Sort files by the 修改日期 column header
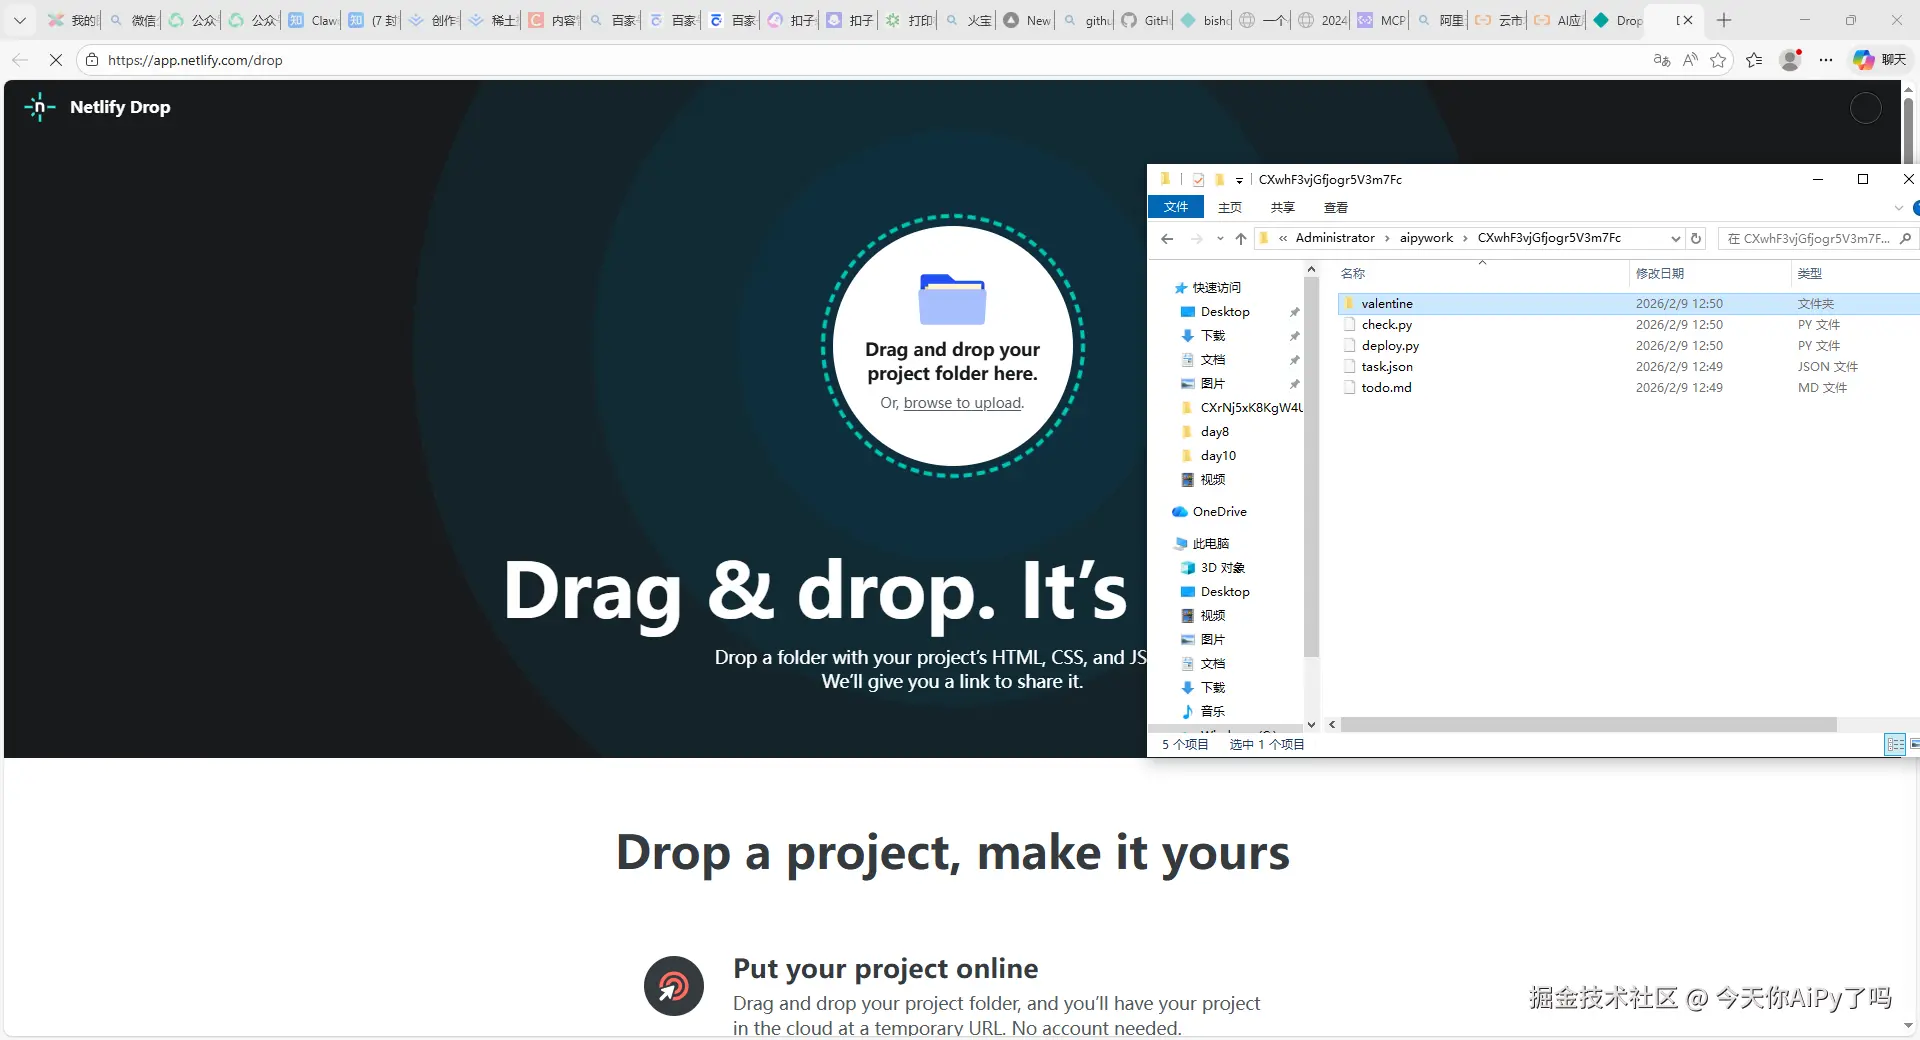The image size is (1920, 1040). tap(1710, 273)
